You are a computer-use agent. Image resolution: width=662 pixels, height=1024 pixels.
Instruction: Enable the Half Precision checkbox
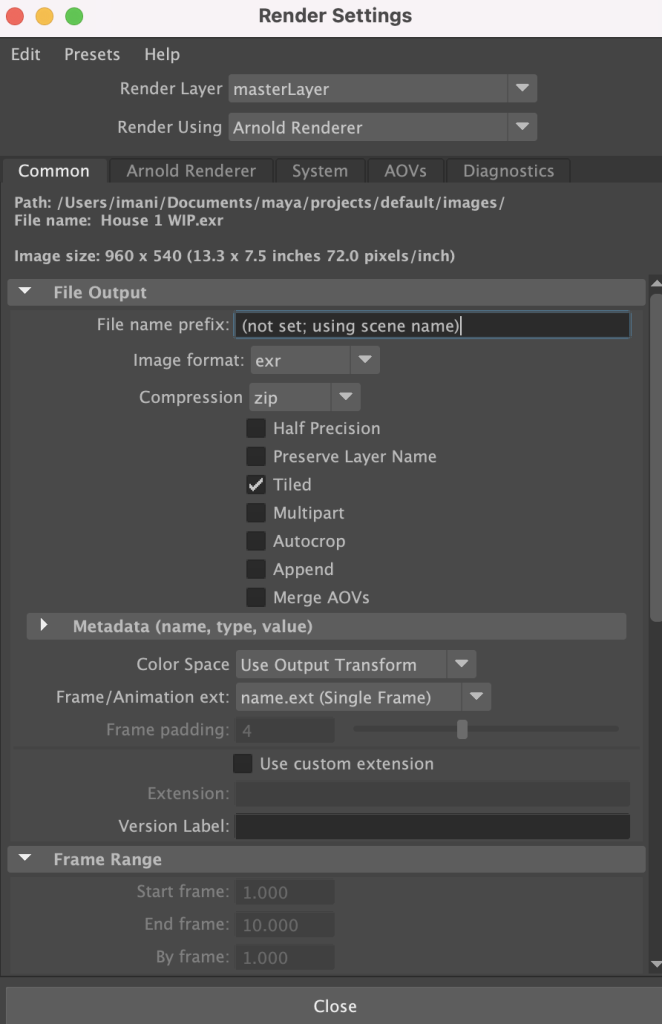(x=256, y=428)
